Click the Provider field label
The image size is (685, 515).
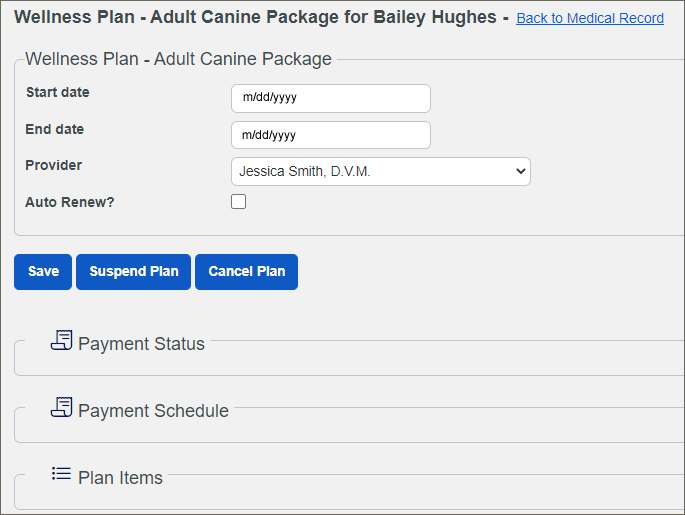click(54, 165)
